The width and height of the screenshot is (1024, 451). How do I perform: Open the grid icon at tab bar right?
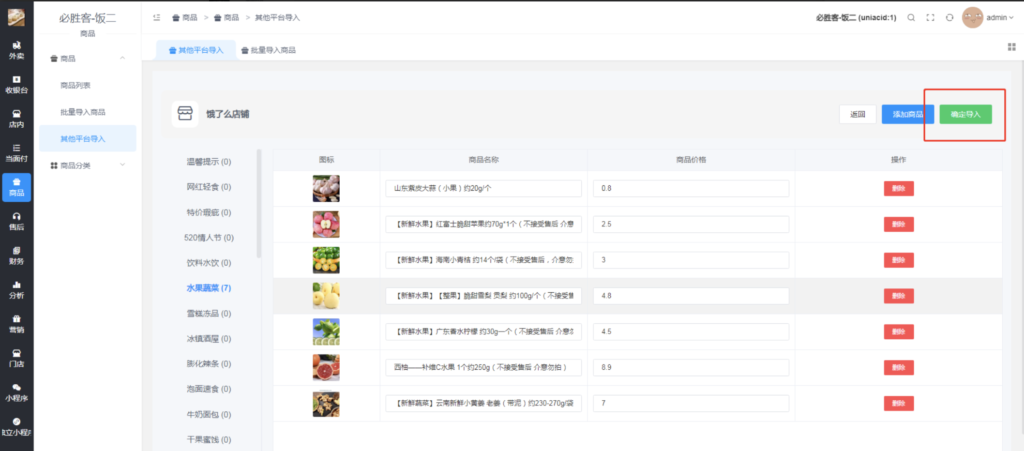coord(1011,47)
